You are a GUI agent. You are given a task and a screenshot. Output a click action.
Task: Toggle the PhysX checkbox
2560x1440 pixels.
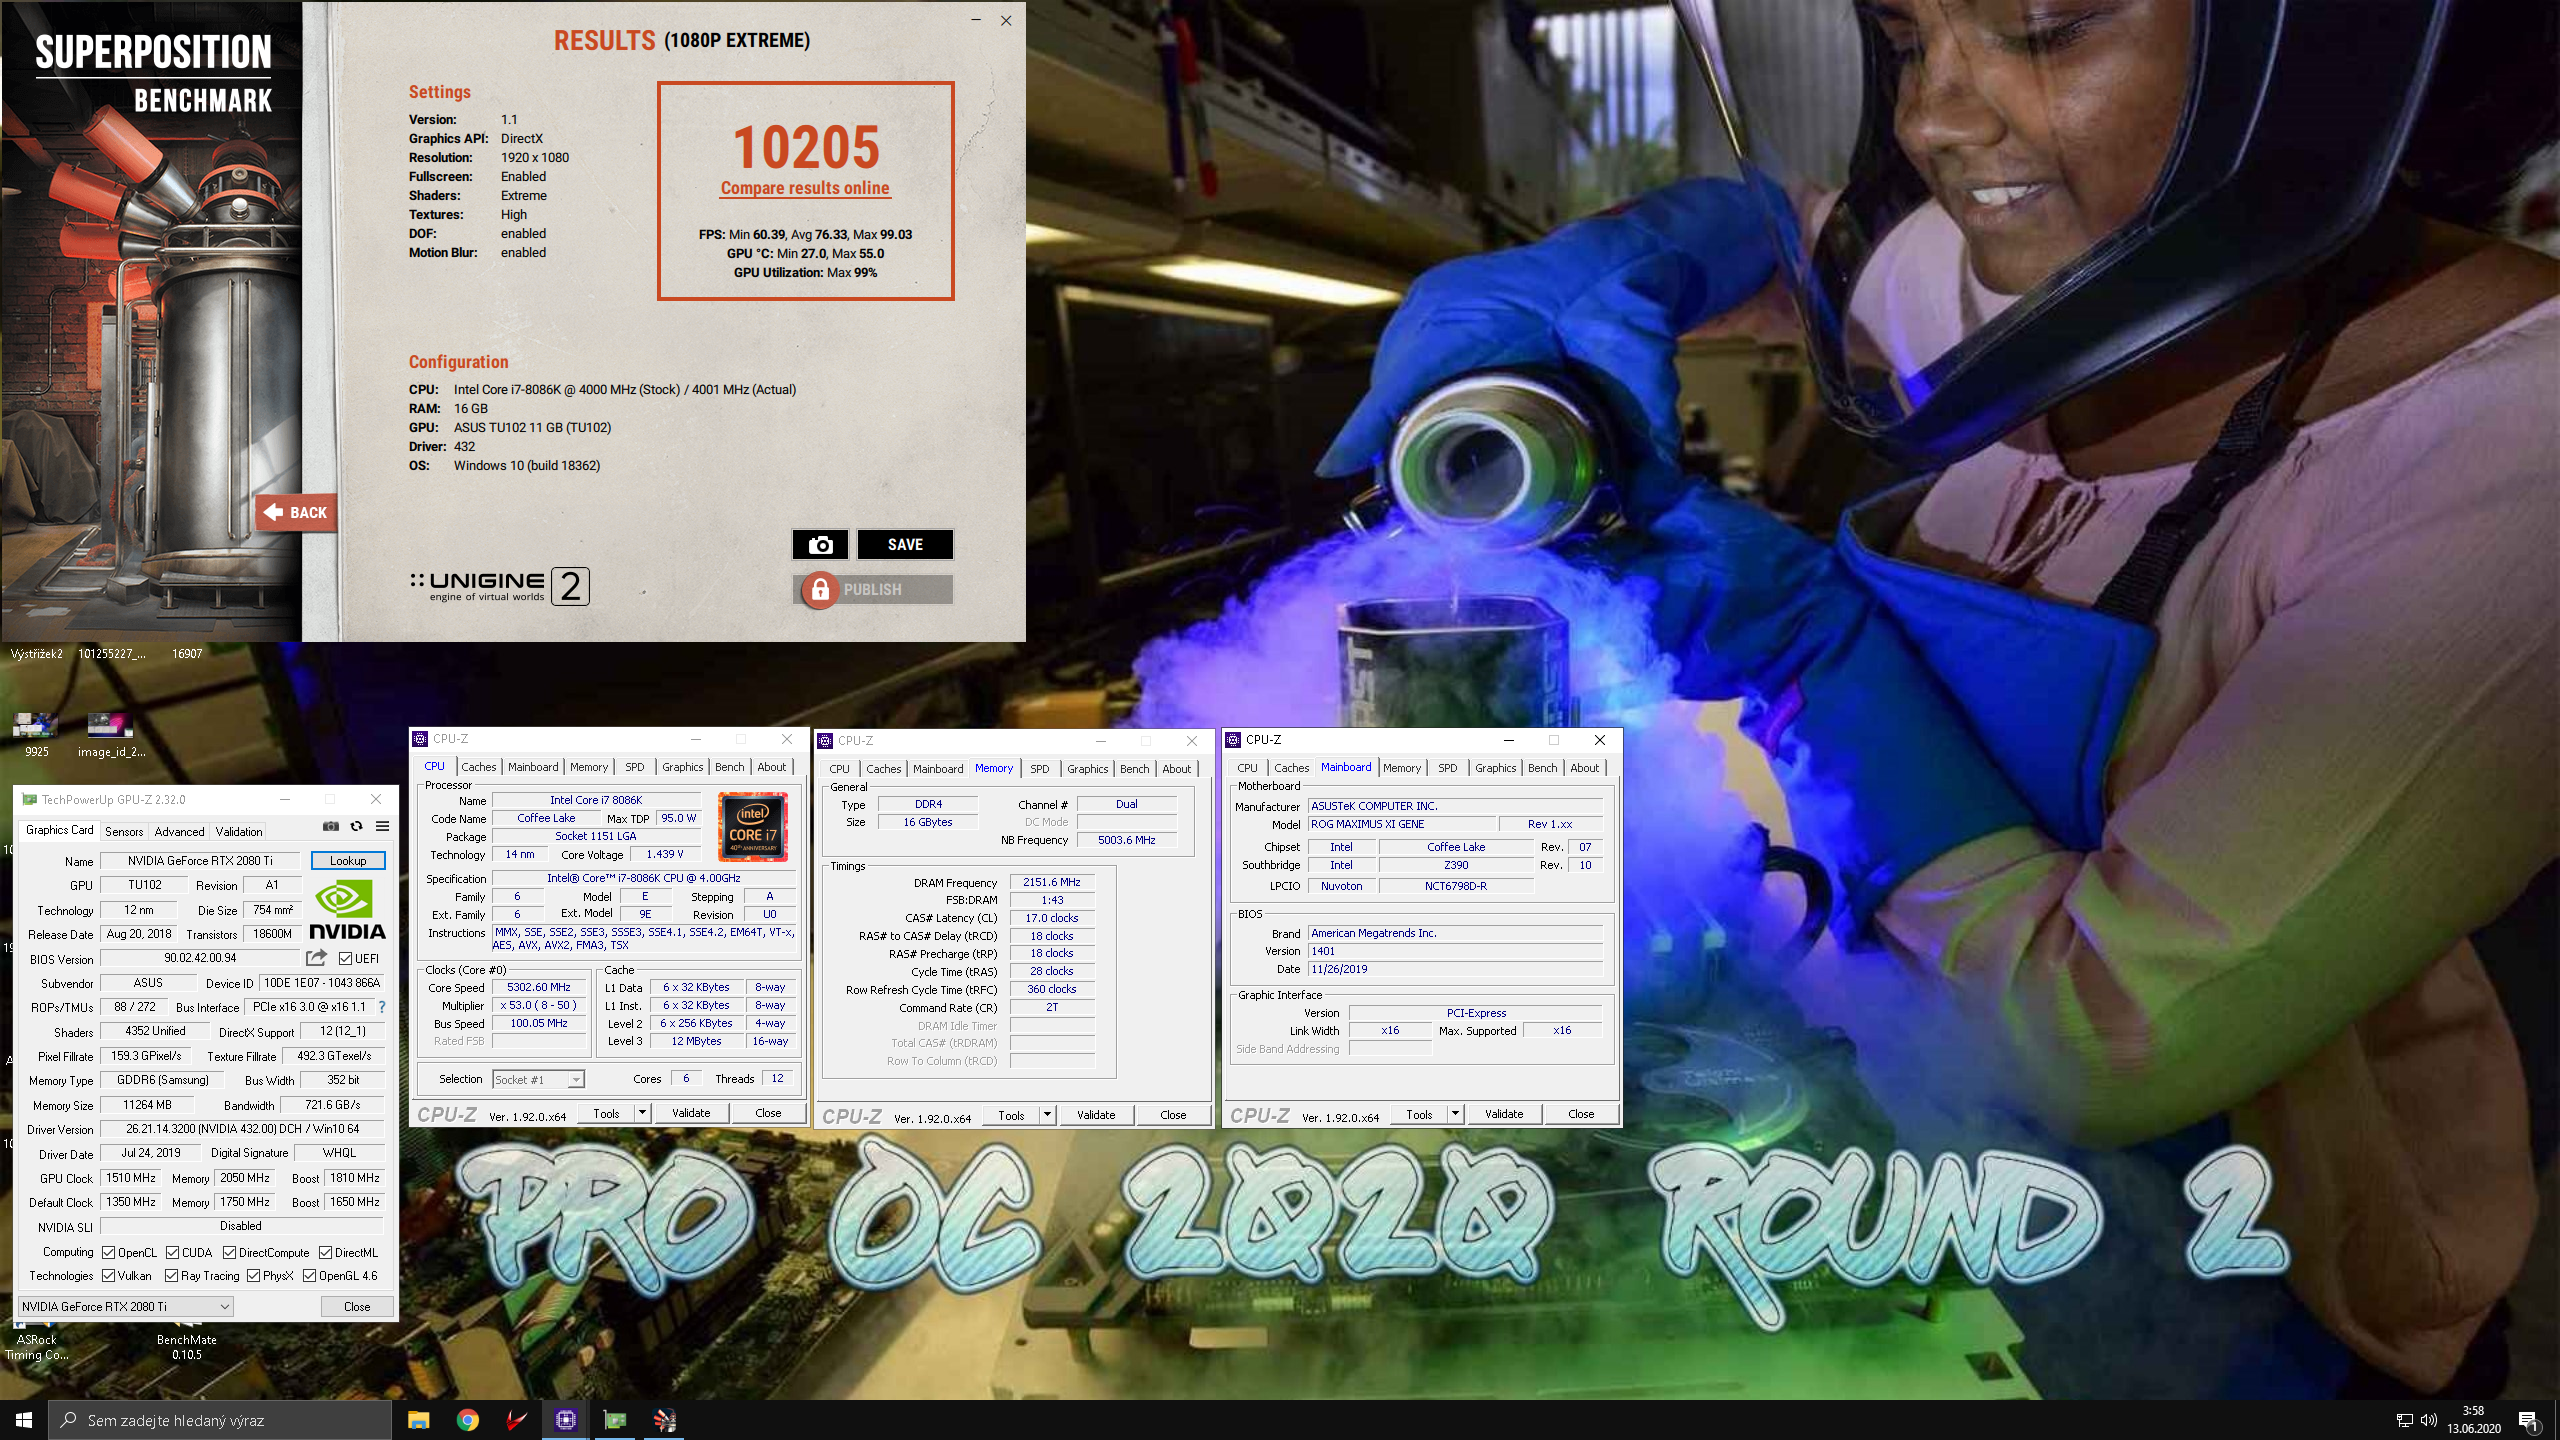click(x=254, y=1276)
